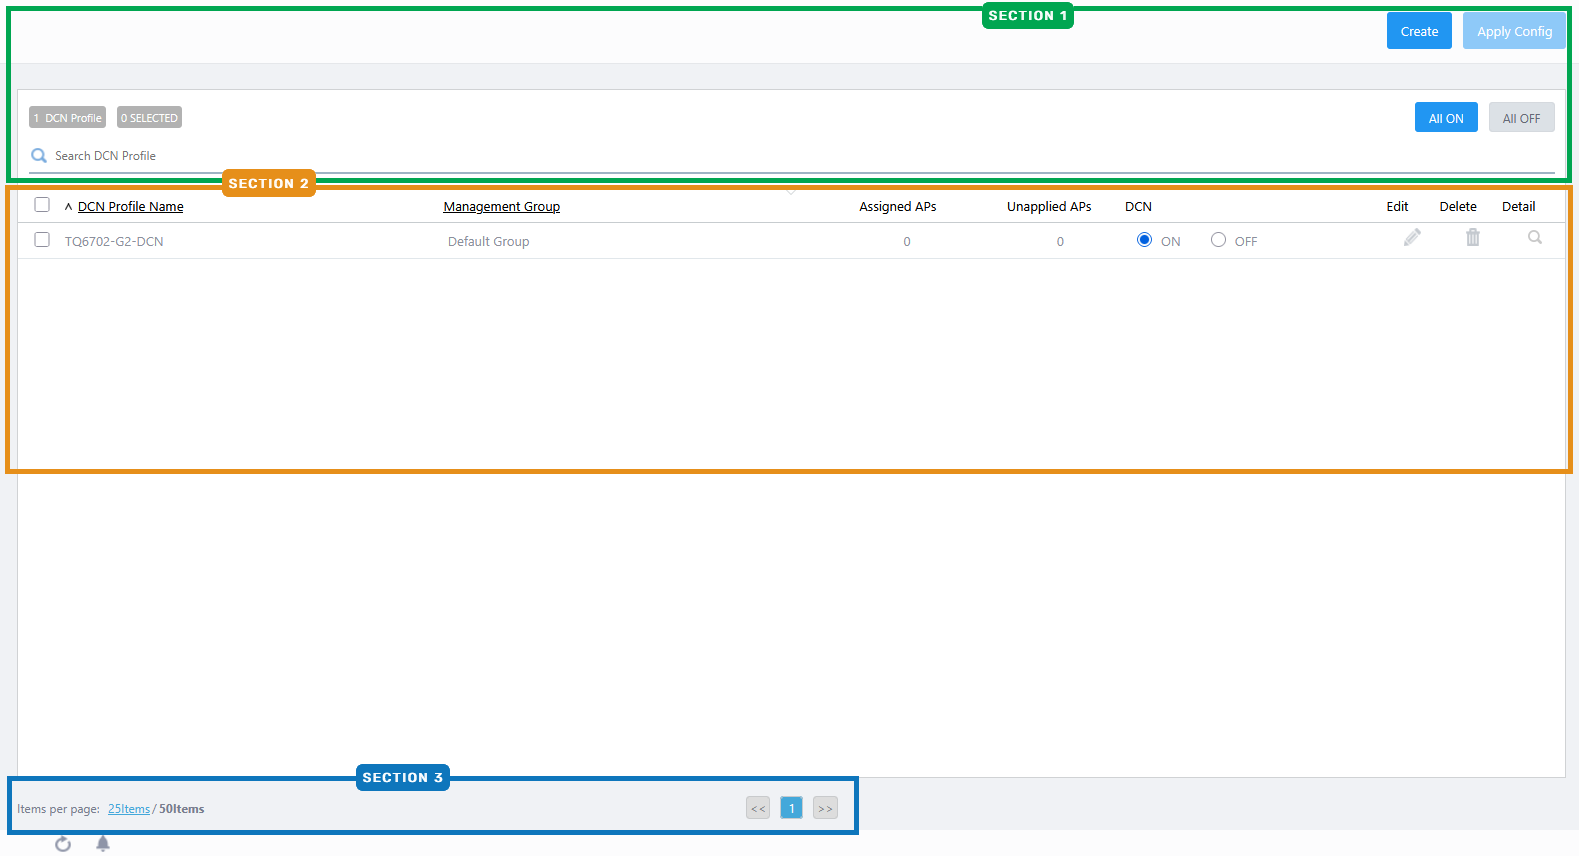Screen dimensions: 1579x856
Task: Turn all DCN profiles on with All ON
Action: (x=1445, y=118)
